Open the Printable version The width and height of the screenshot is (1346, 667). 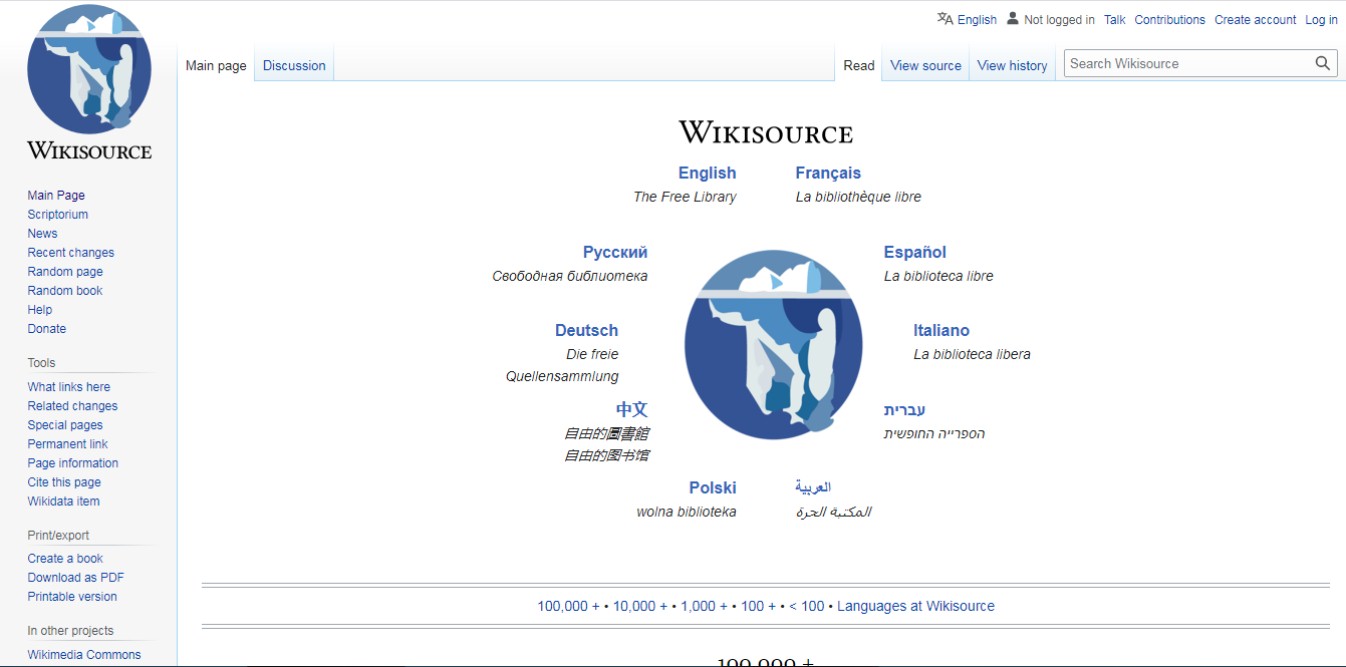tap(72, 597)
